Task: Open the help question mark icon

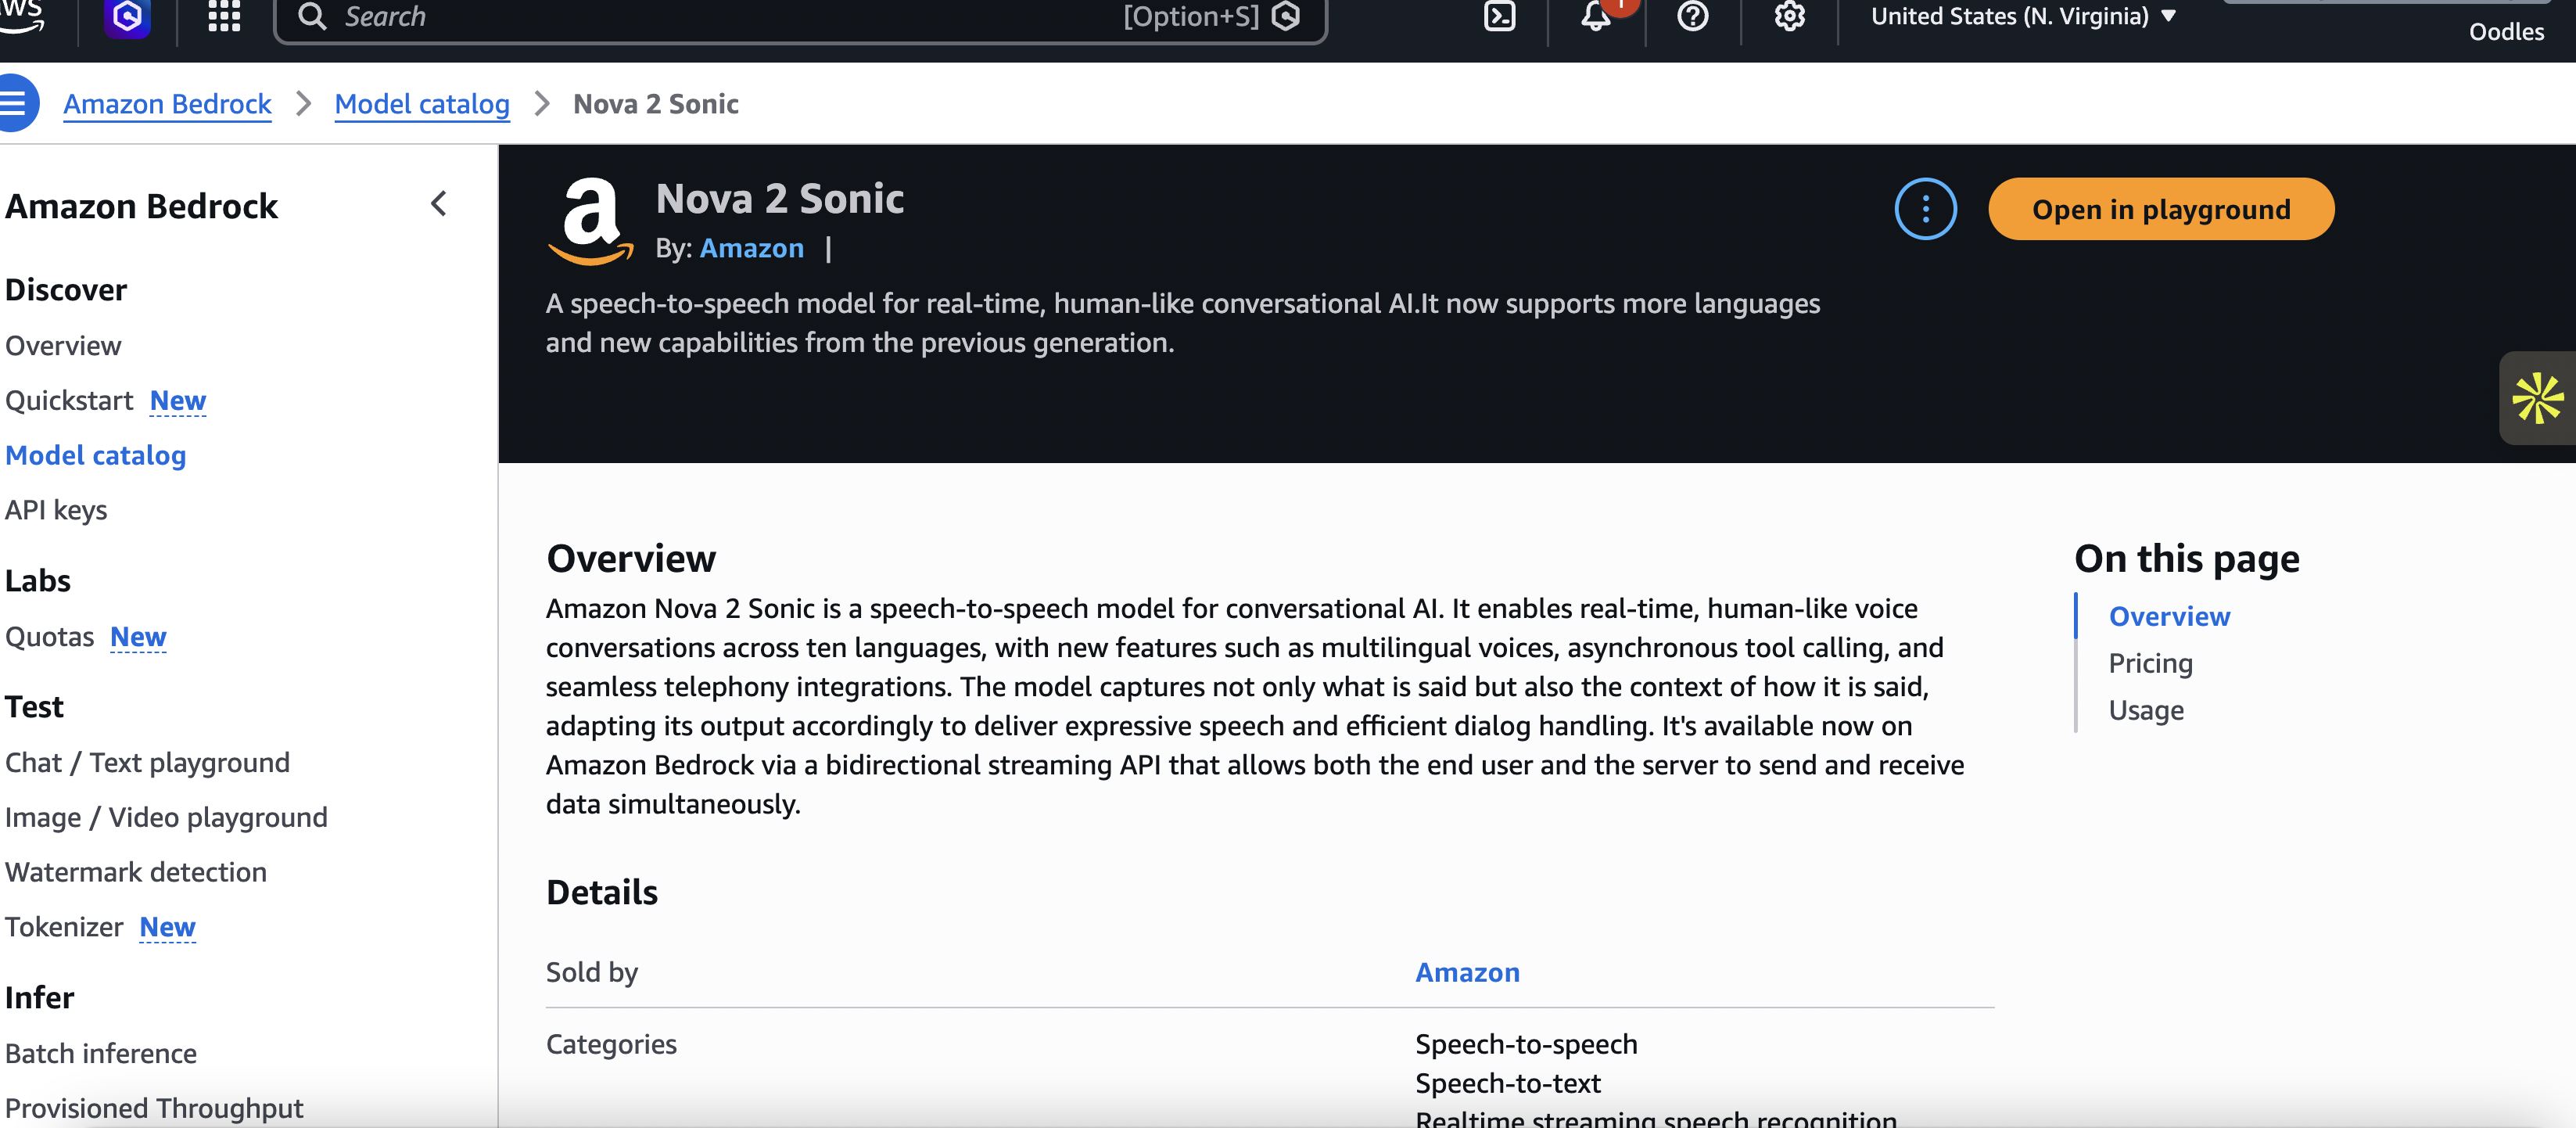Action: point(1692,16)
